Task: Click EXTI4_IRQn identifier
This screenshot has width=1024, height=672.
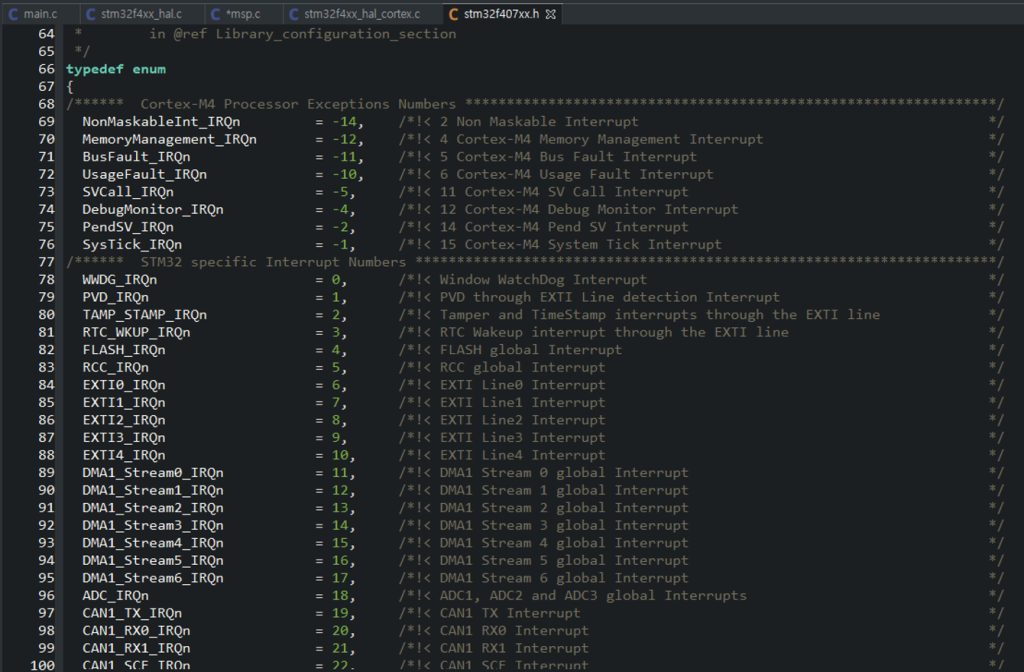Action: 124,455
